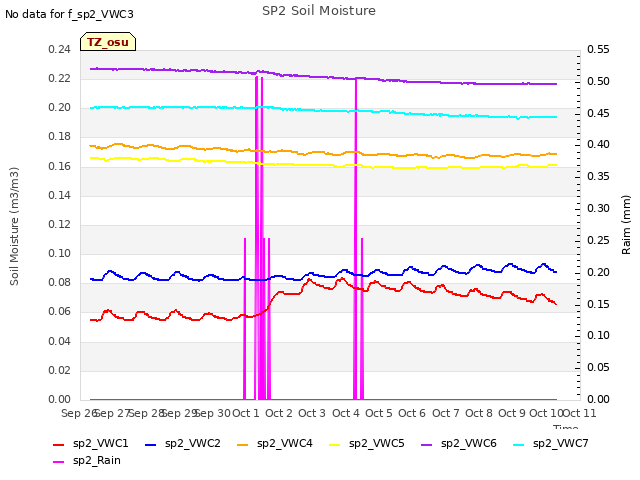Click the red sp2_VWC1 legend swatch
This screenshot has height=480, width=640.
click(x=59, y=444)
